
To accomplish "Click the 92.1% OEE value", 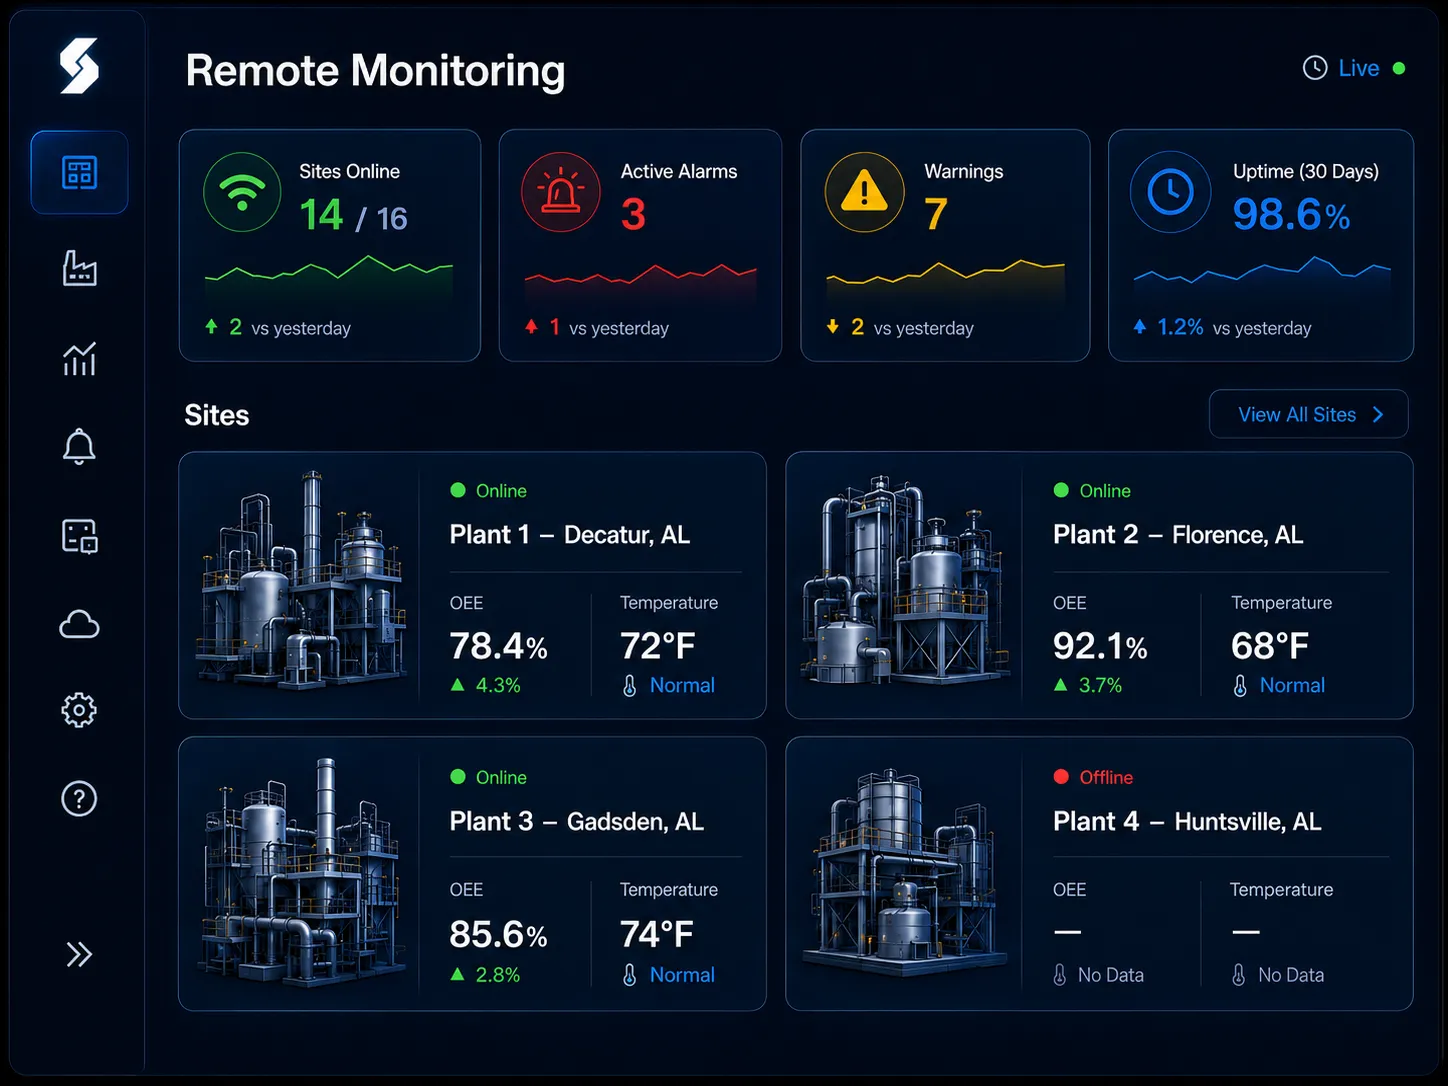I will [x=1100, y=646].
